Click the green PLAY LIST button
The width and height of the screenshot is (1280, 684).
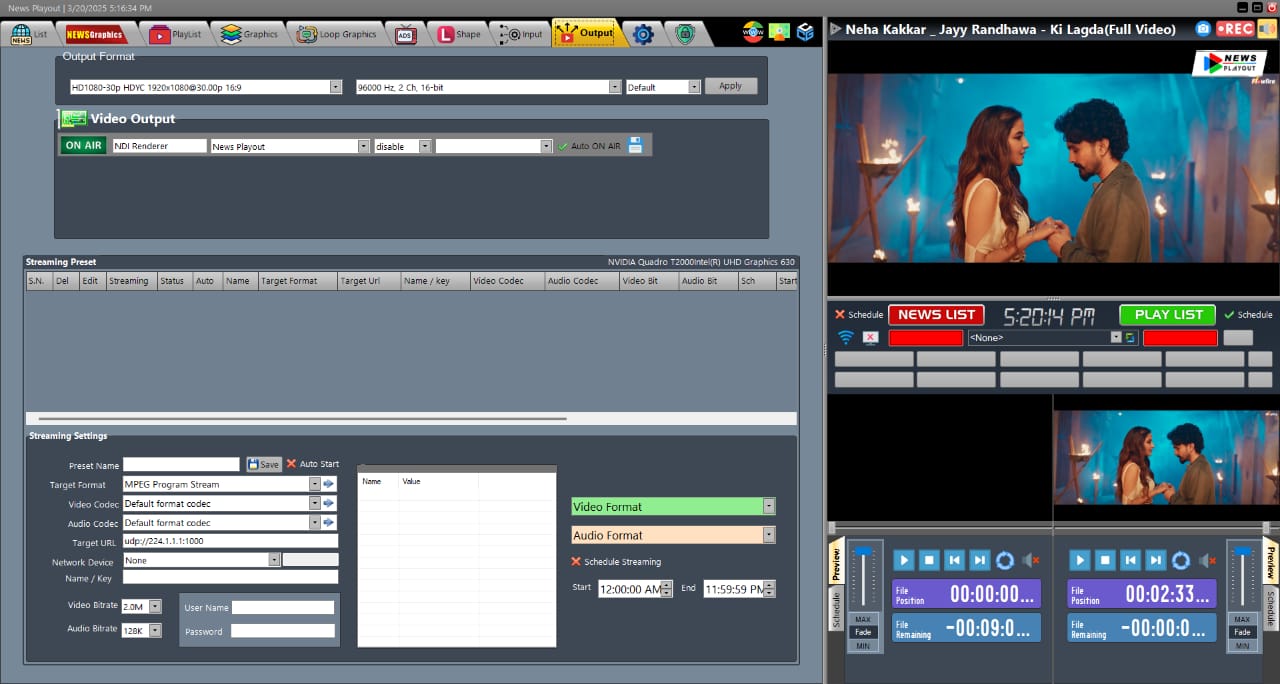pos(1167,314)
